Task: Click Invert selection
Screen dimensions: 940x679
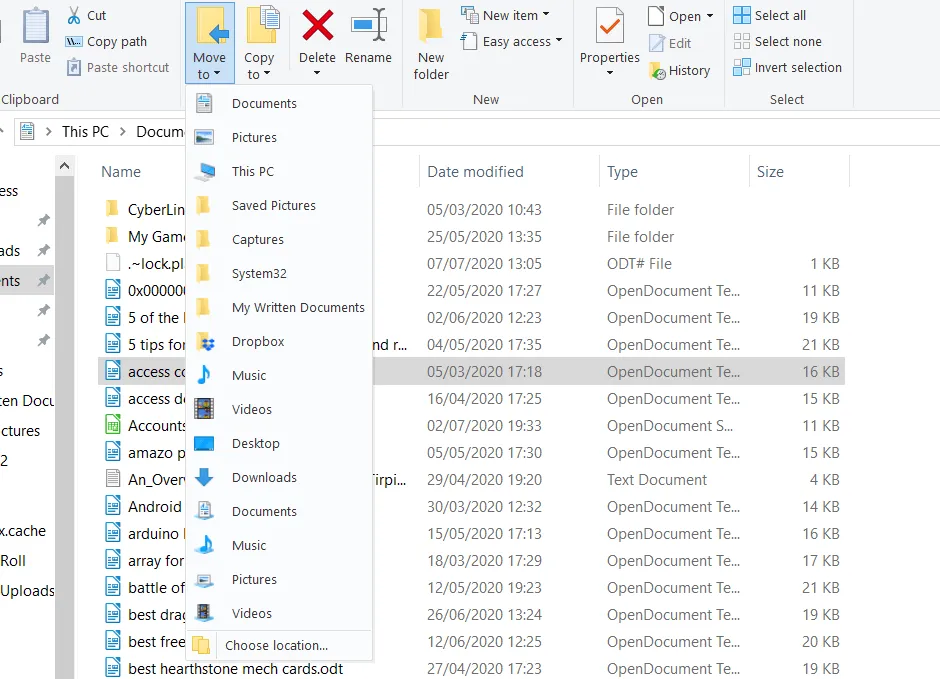Action: (787, 68)
